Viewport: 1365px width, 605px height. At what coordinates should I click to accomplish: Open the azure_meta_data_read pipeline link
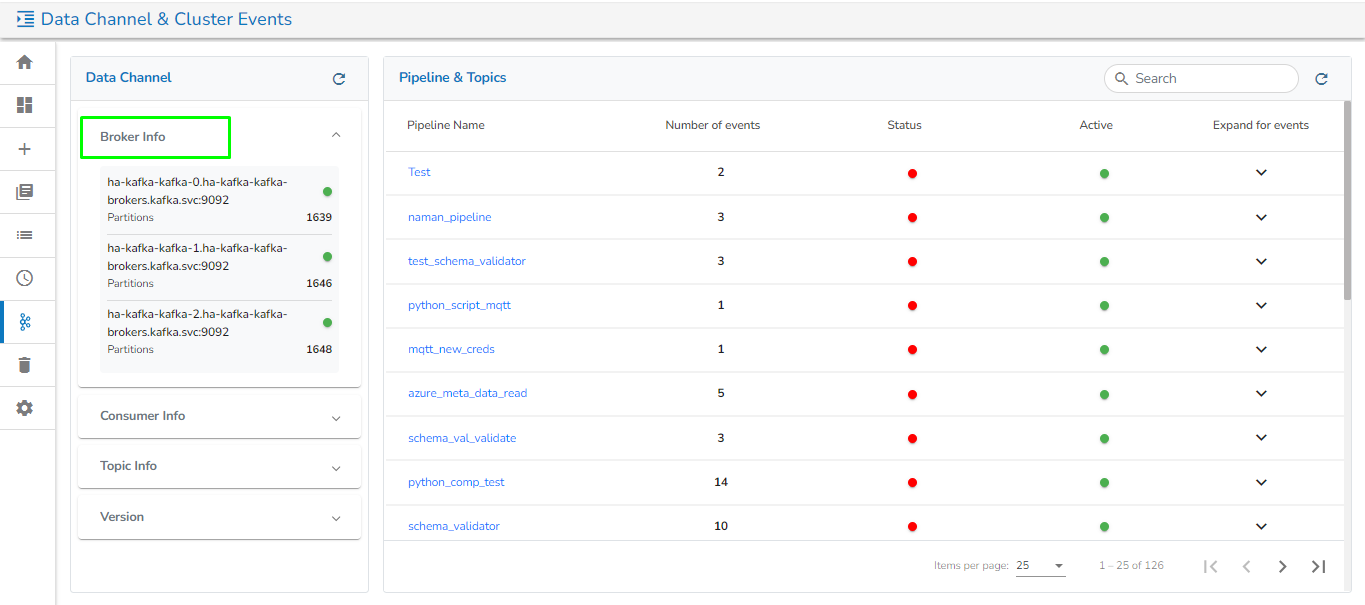[x=467, y=393]
